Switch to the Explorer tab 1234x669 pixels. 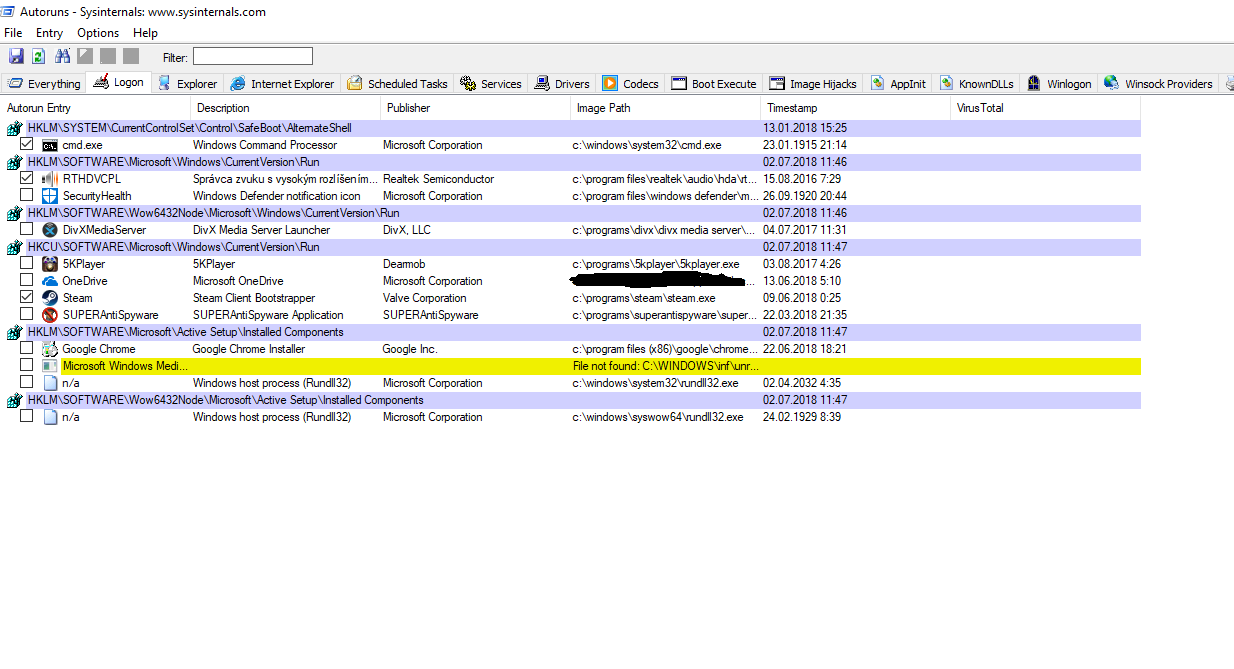187,84
